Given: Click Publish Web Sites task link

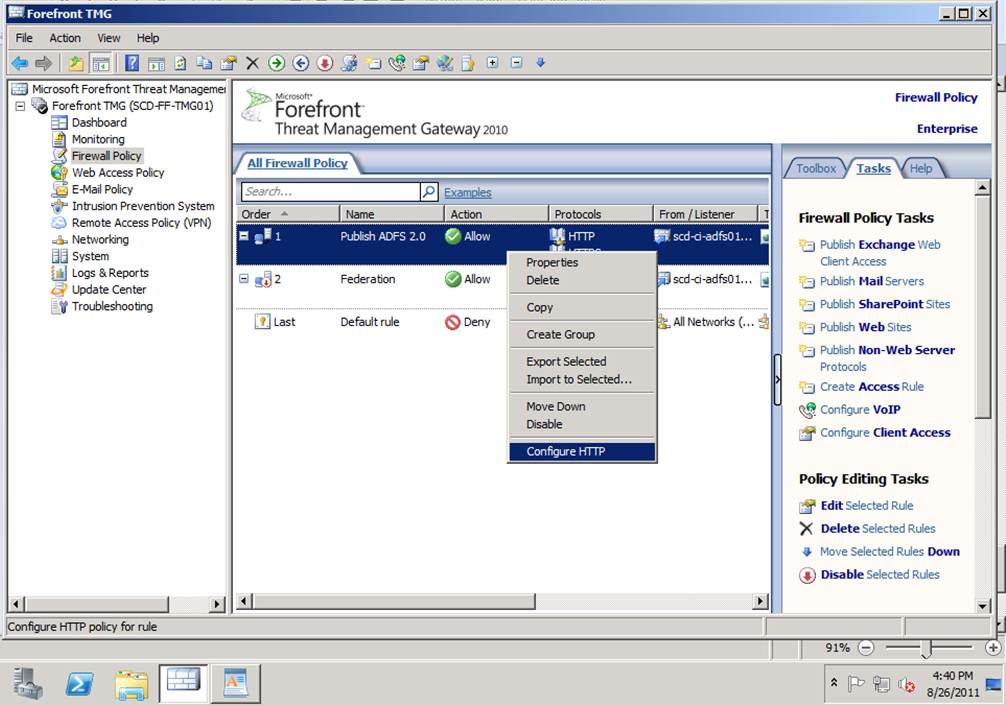Looking at the screenshot, I should [865, 327].
